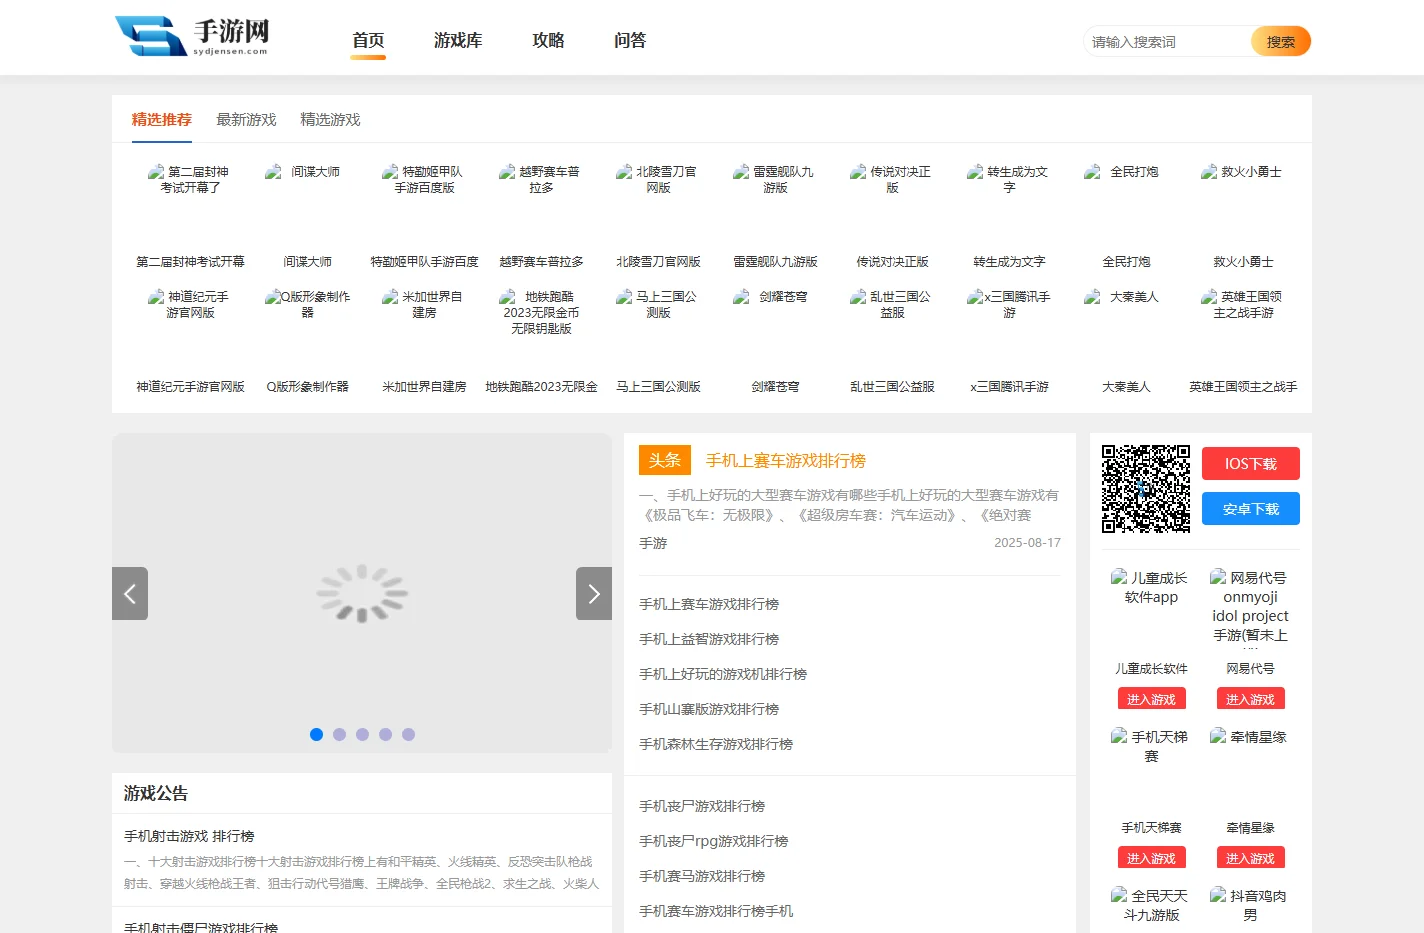Open headline 手机上赛车游戏排行榜 in orange

[x=786, y=461]
